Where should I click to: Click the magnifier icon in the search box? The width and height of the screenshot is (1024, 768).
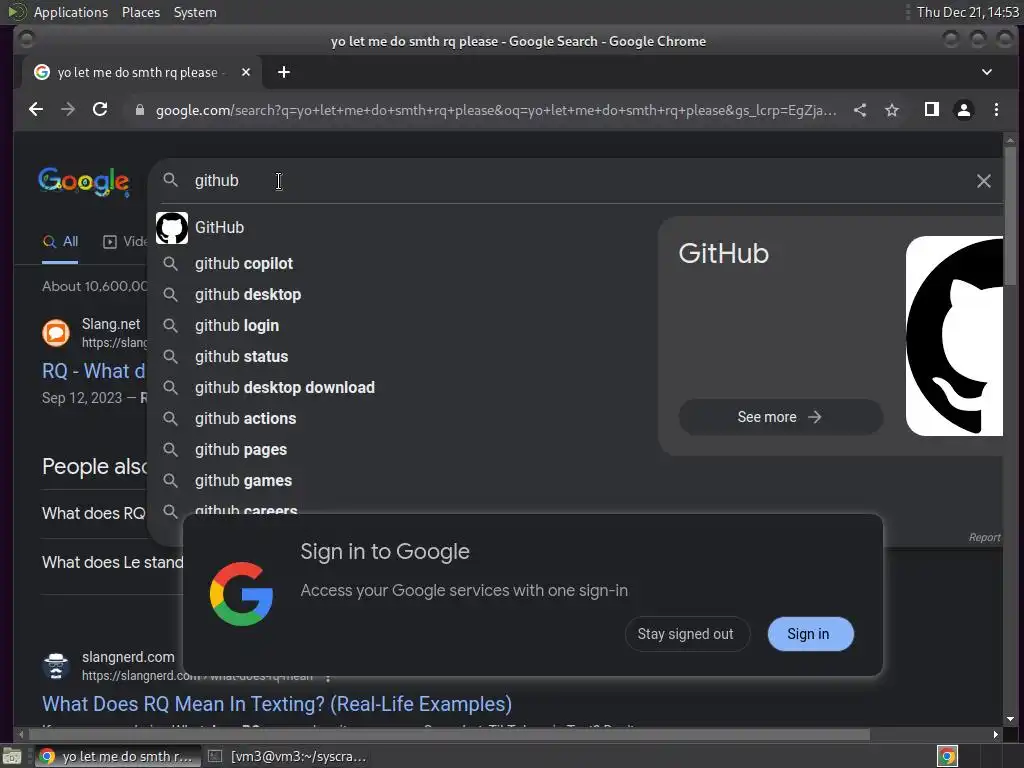pos(170,180)
